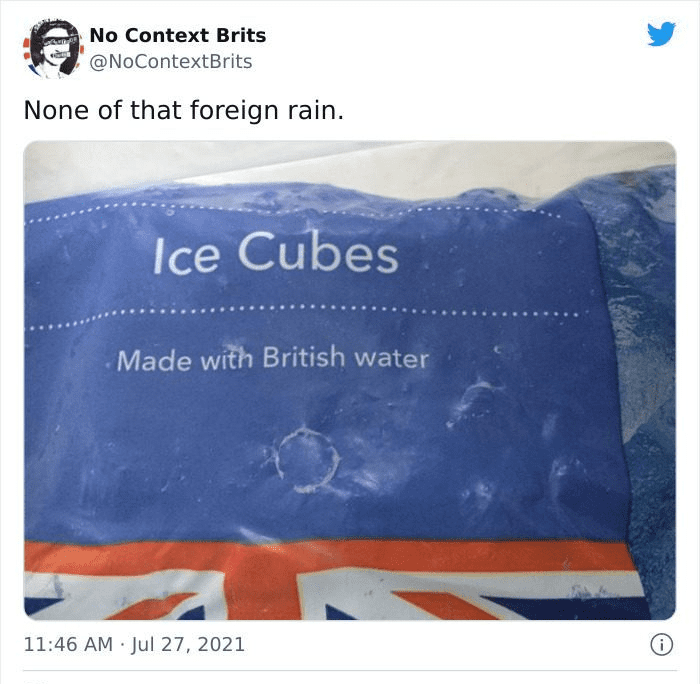Open the @NoContextBrits handle link
The height and width of the screenshot is (684, 700).
pyautogui.click(x=171, y=62)
